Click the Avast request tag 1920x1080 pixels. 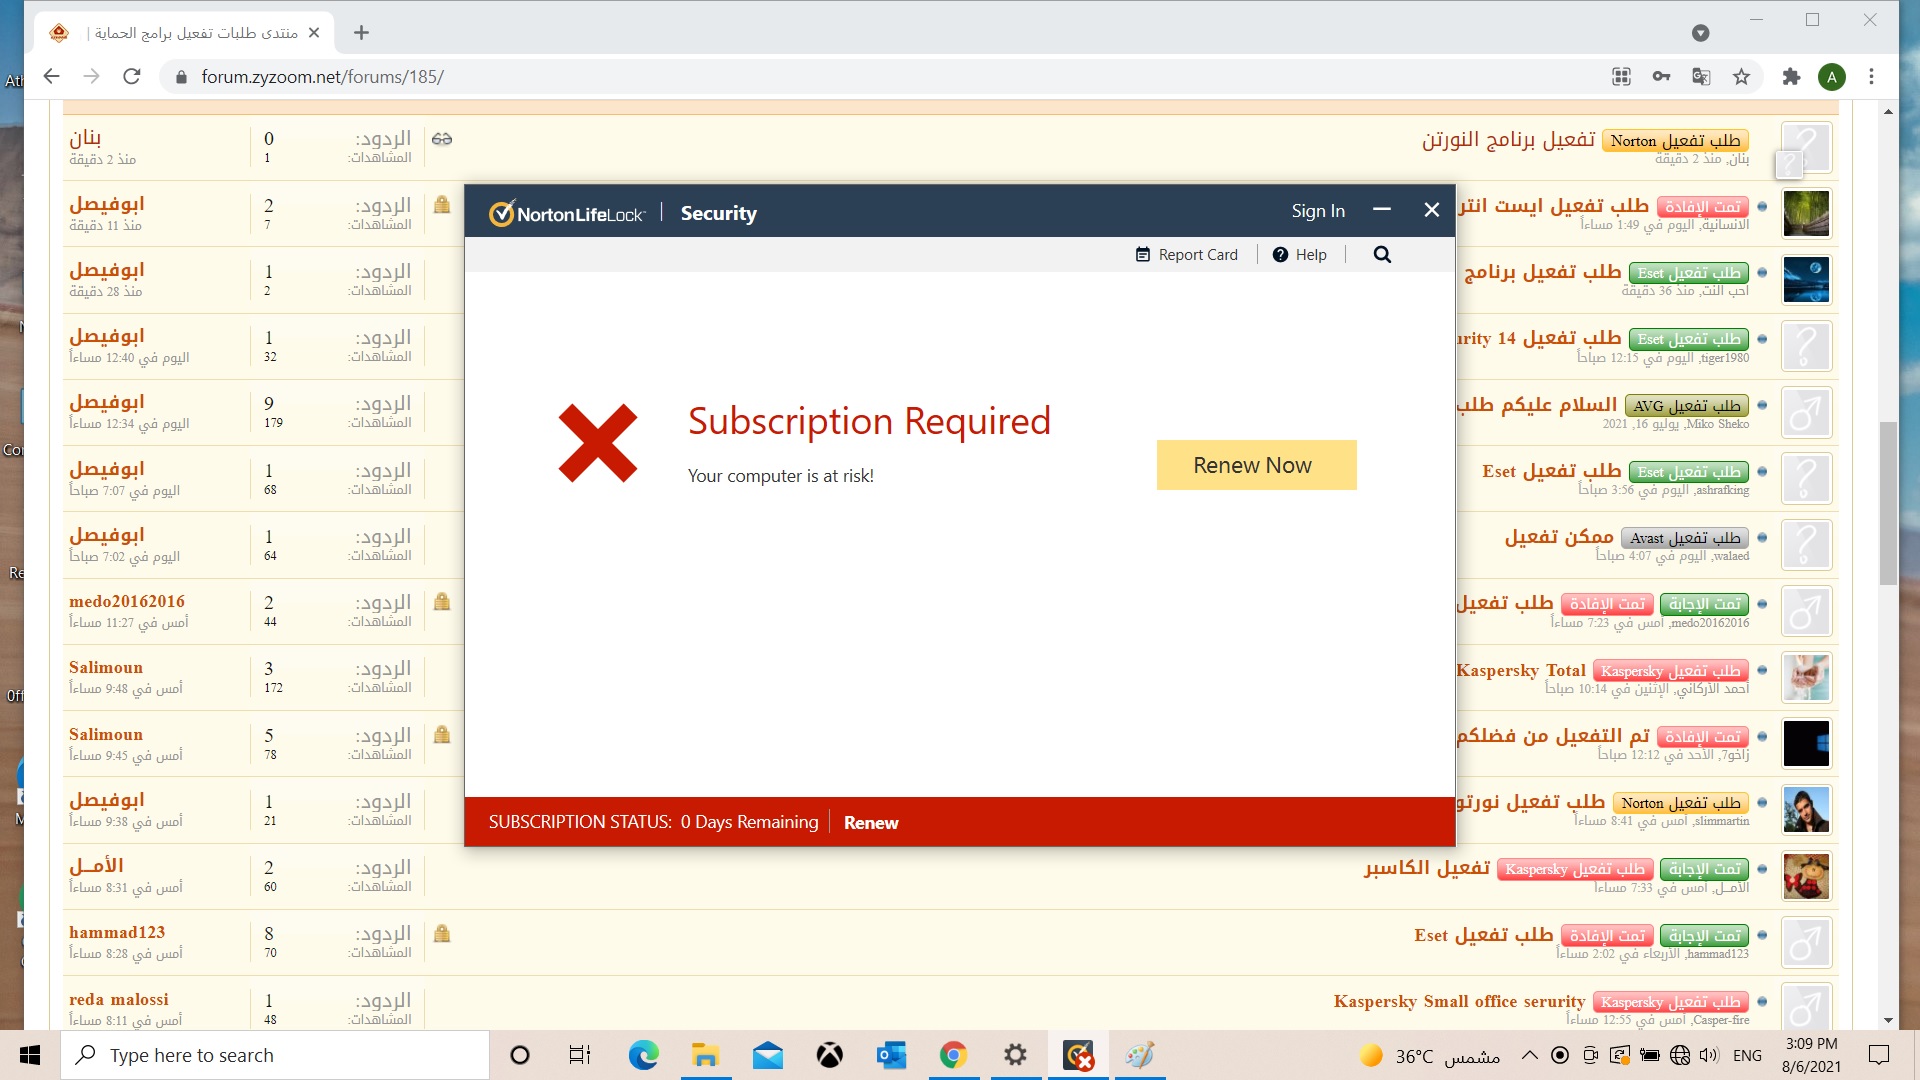[x=1685, y=538]
